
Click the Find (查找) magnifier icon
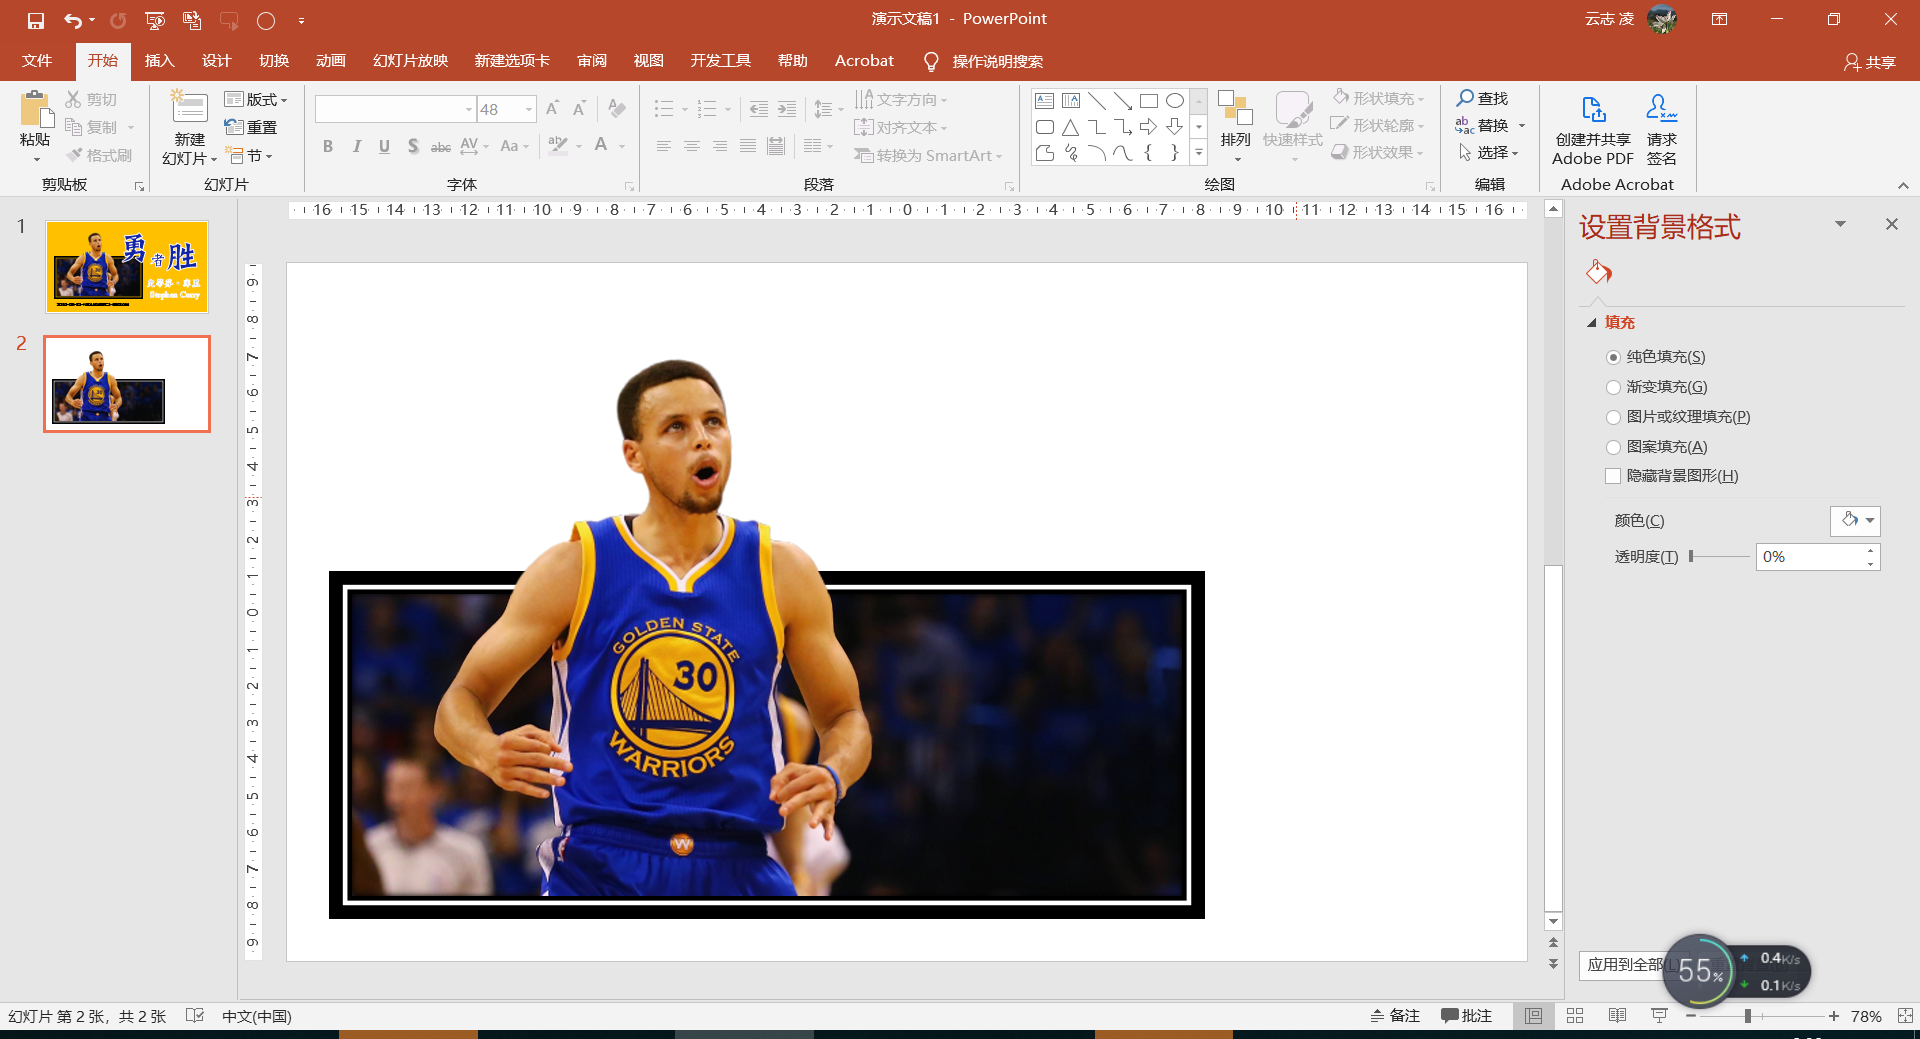point(1465,98)
